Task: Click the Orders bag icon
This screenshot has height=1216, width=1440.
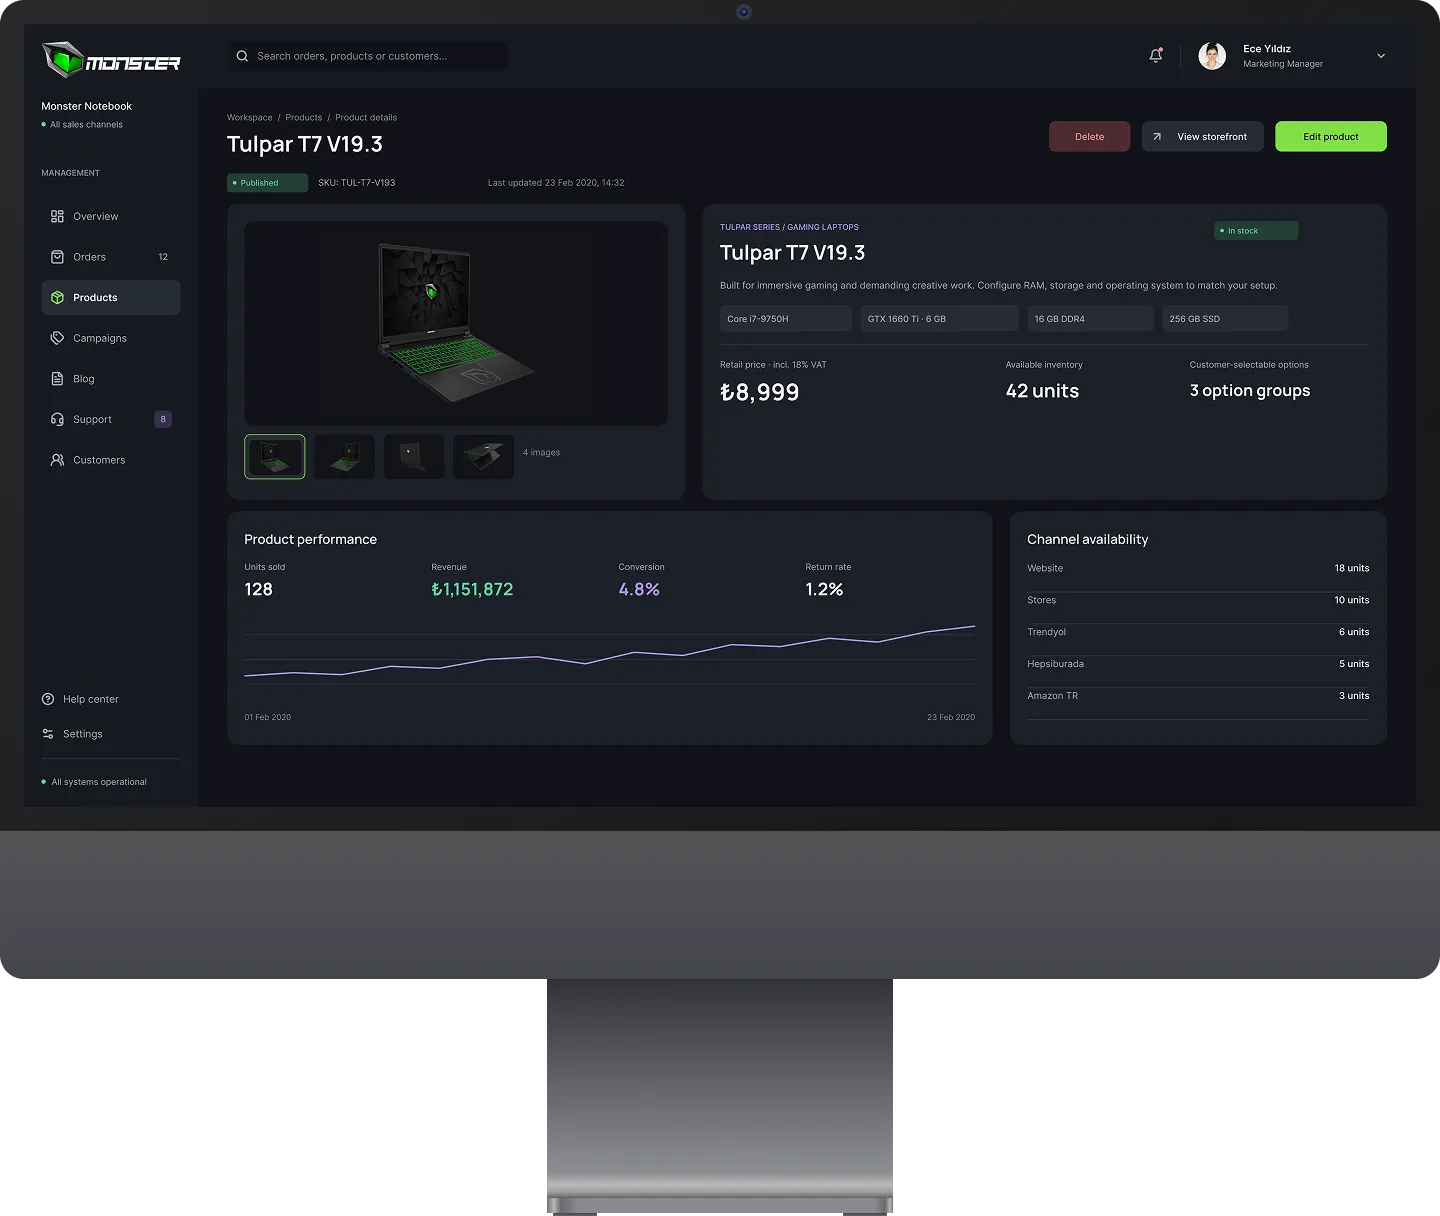Action: point(57,257)
